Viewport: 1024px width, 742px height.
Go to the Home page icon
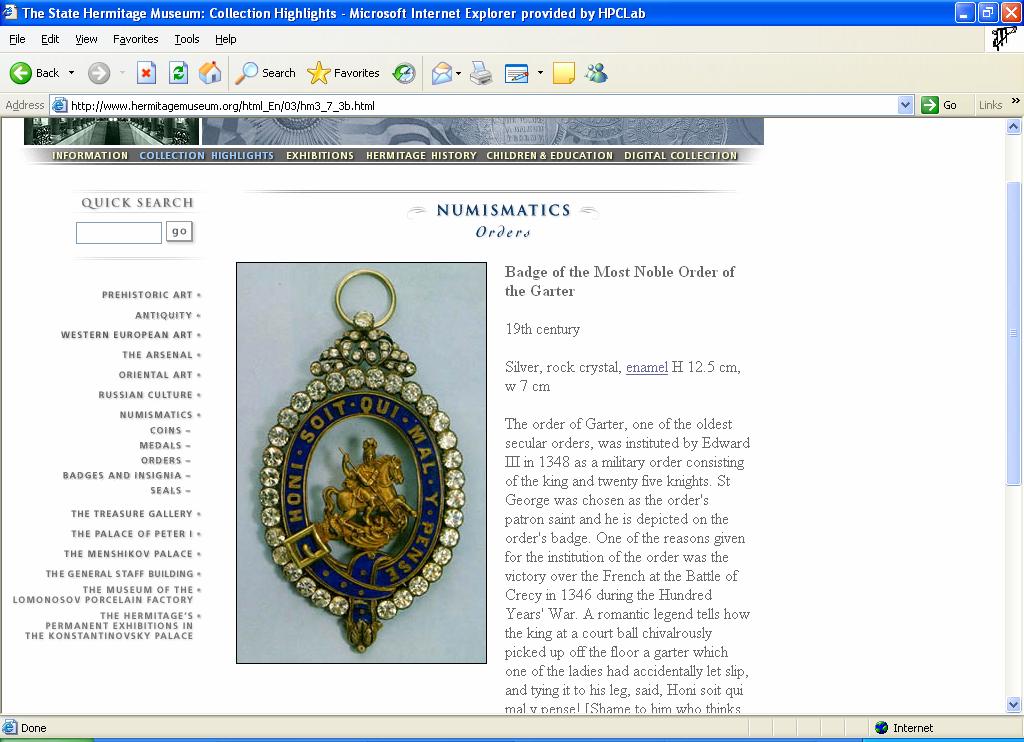tap(210, 73)
